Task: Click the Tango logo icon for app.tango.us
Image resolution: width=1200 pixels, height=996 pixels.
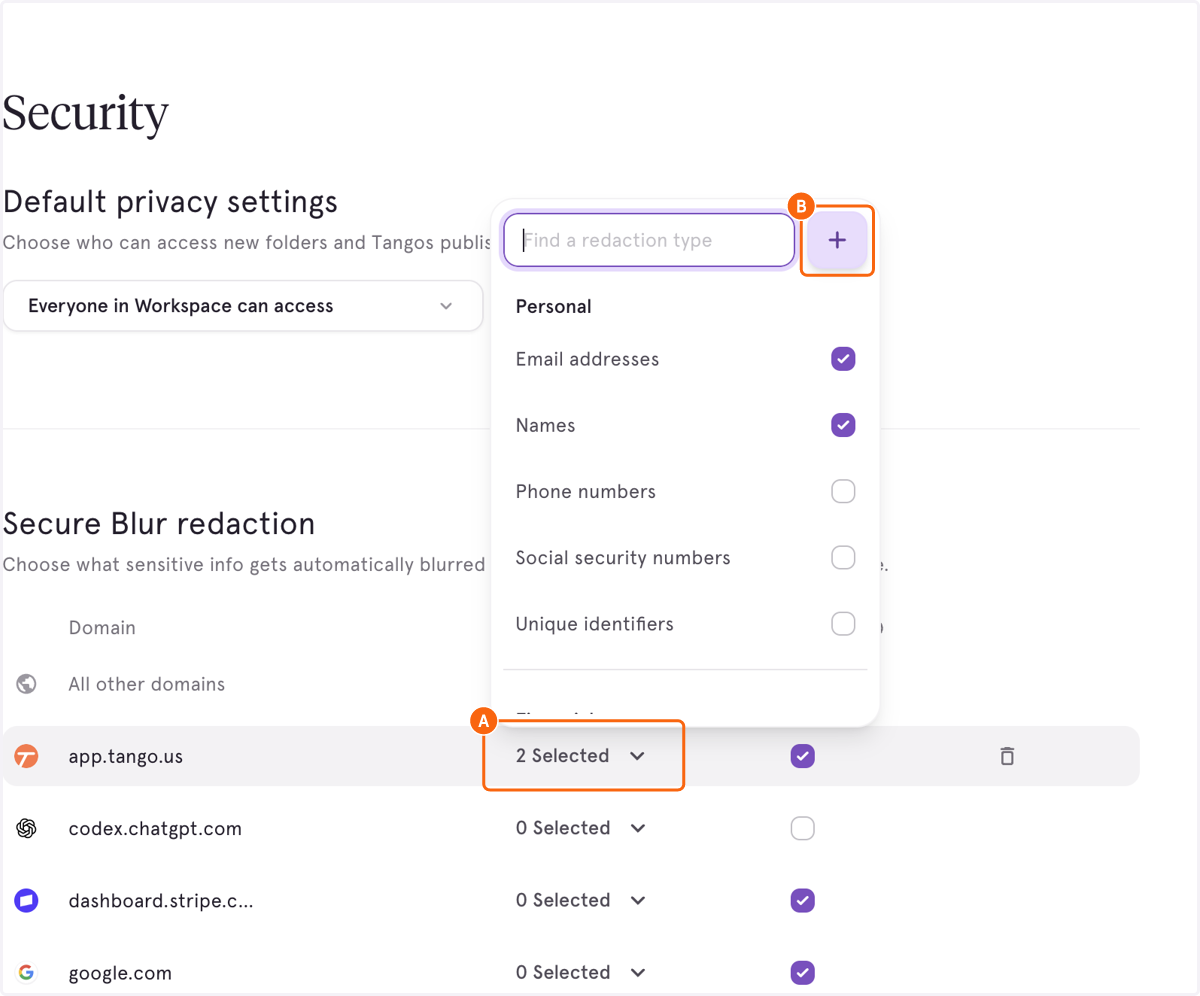Action: [x=26, y=757]
